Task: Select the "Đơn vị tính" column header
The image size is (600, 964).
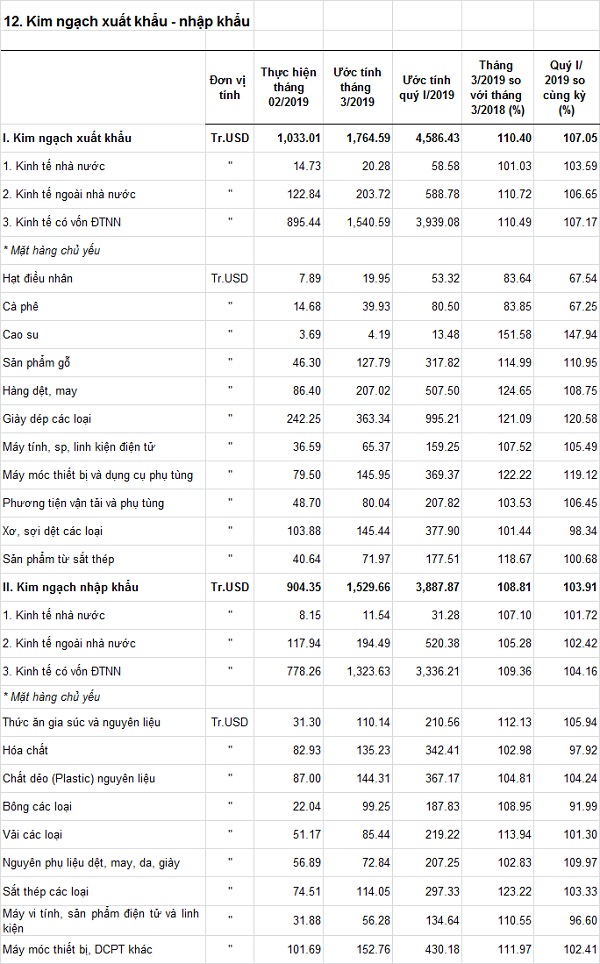Action: click(x=228, y=87)
